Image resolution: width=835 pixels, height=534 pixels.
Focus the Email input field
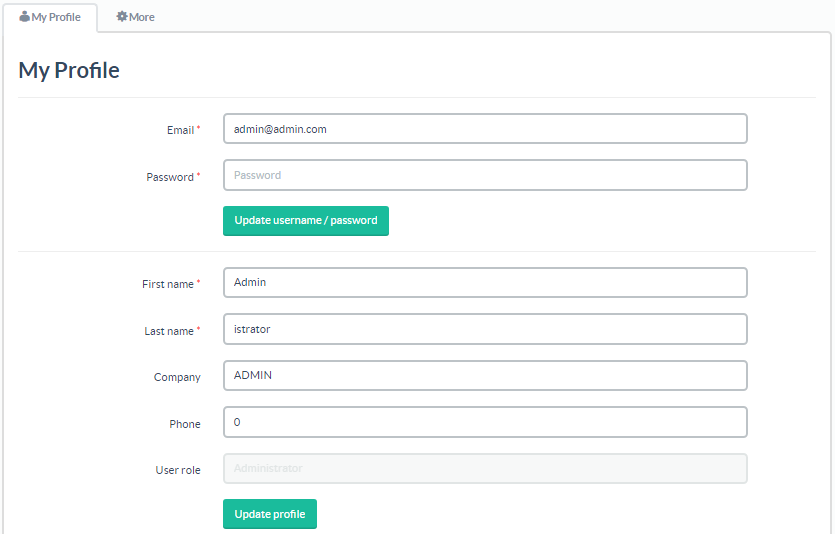click(485, 129)
